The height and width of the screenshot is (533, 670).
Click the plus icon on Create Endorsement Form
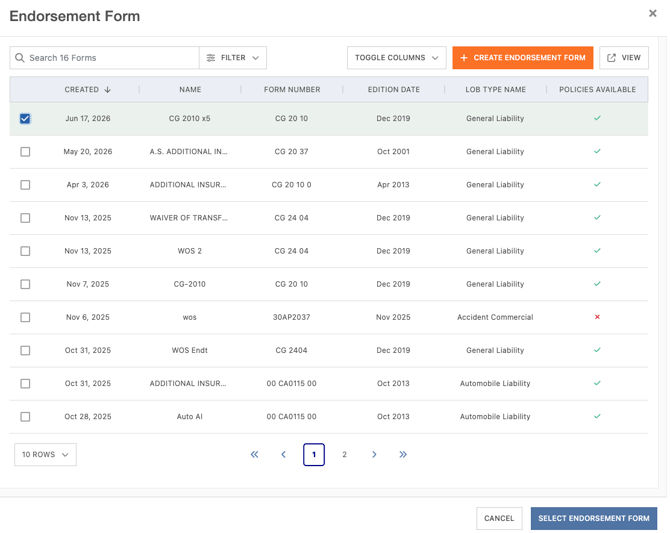464,58
